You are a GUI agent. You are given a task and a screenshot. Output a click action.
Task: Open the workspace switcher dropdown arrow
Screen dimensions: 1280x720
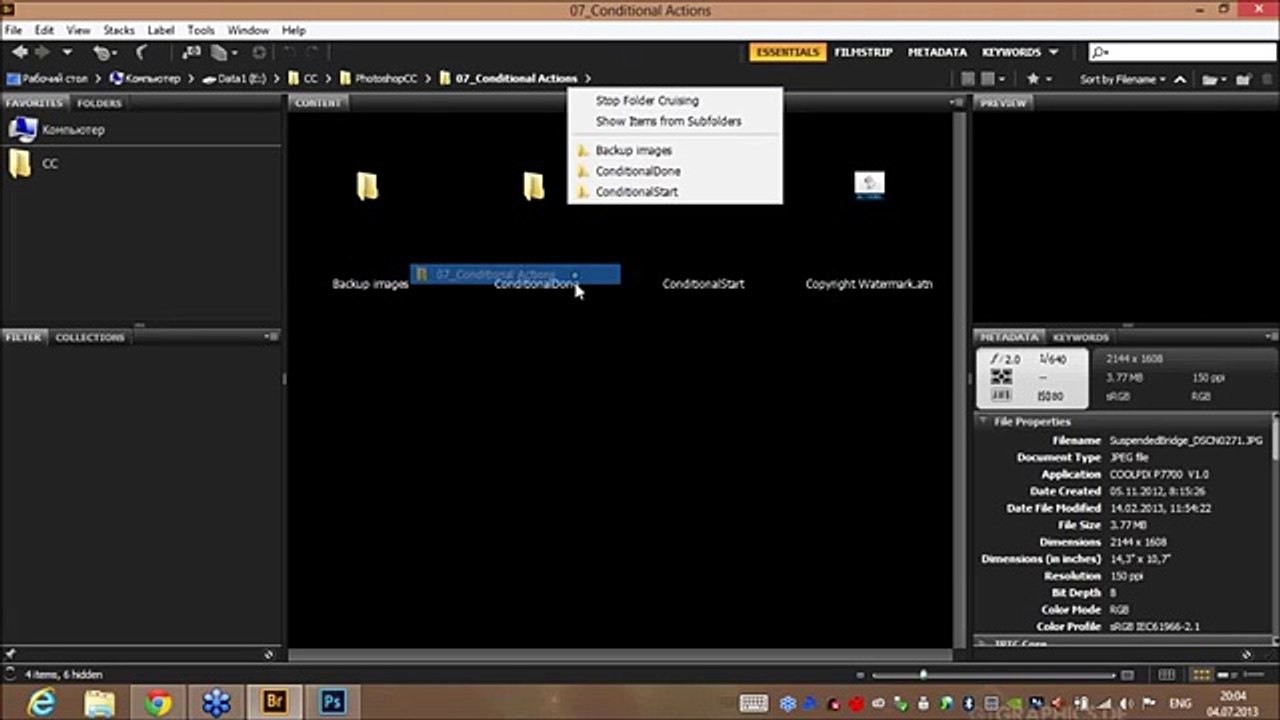(1053, 52)
